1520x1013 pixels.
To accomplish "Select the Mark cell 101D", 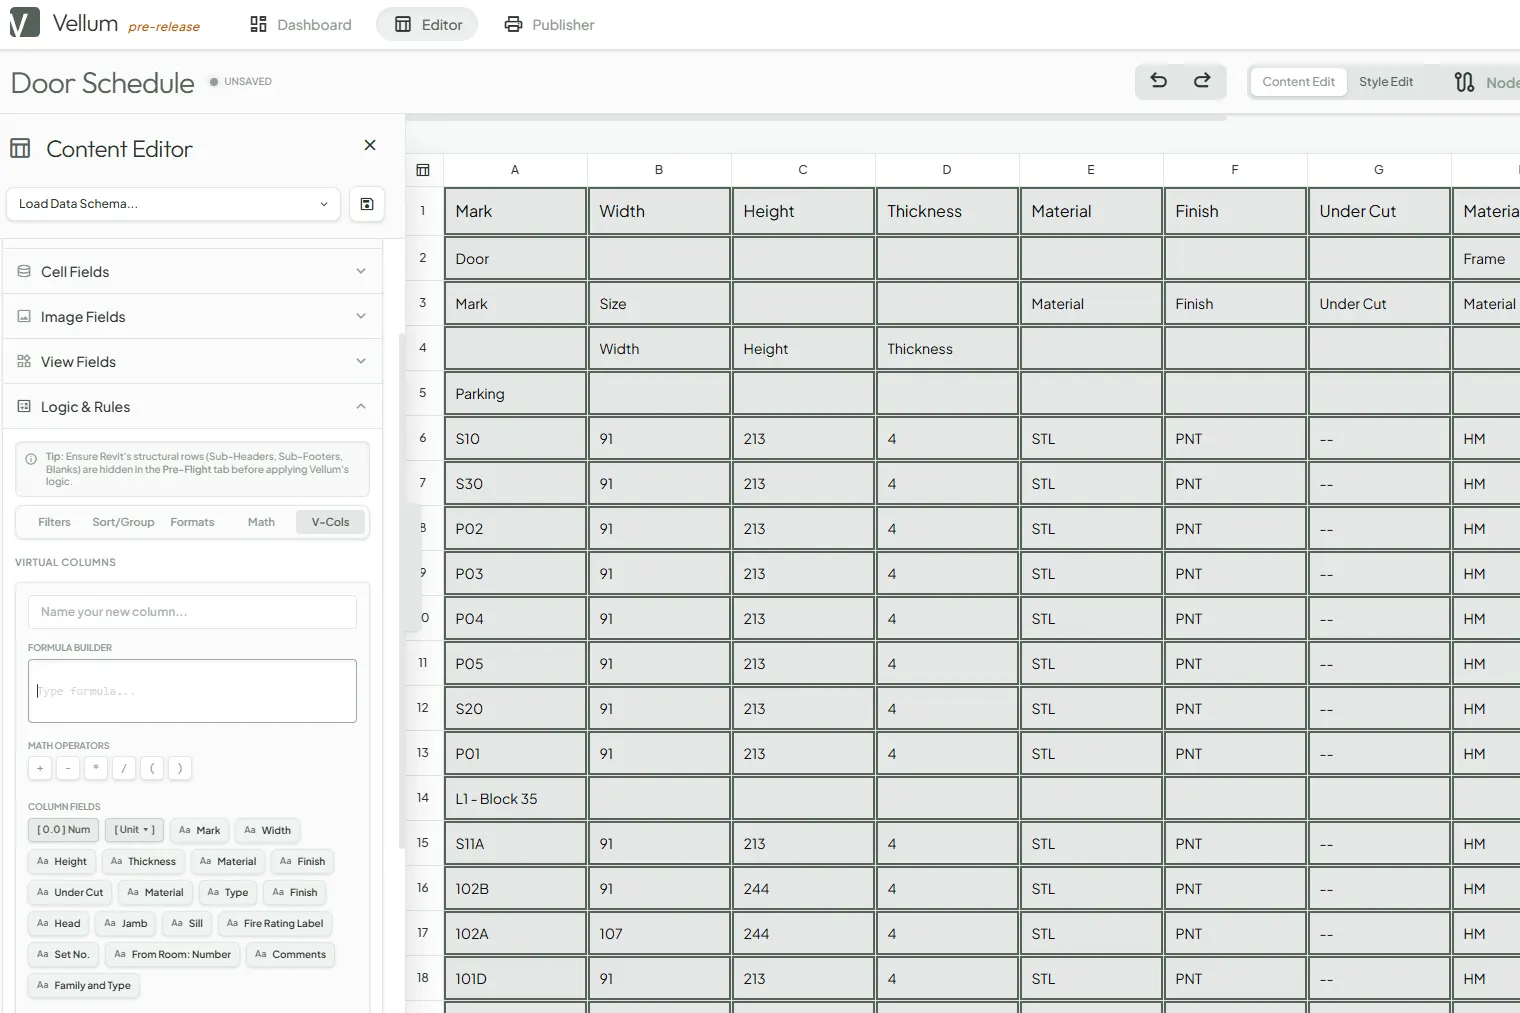I will [515, 979].
